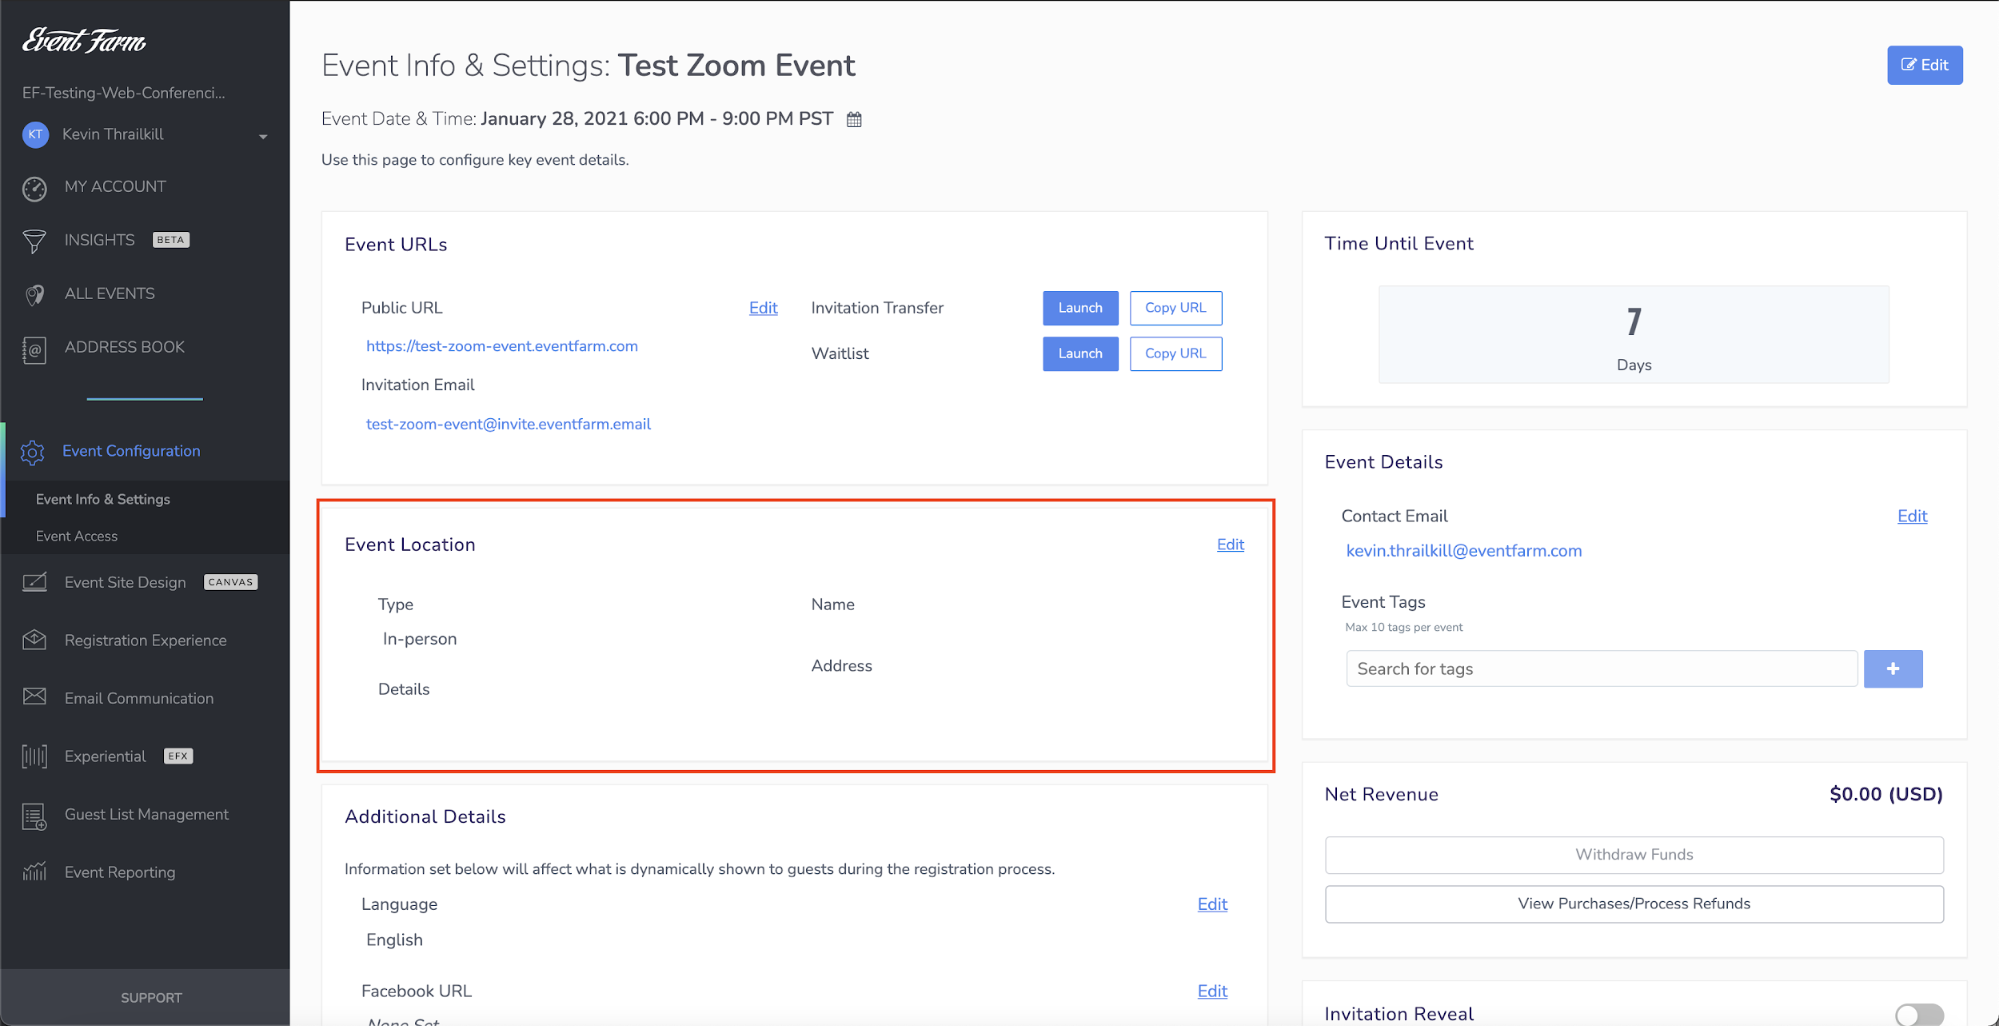Click the Event Farm logo

tap(85, 40)
